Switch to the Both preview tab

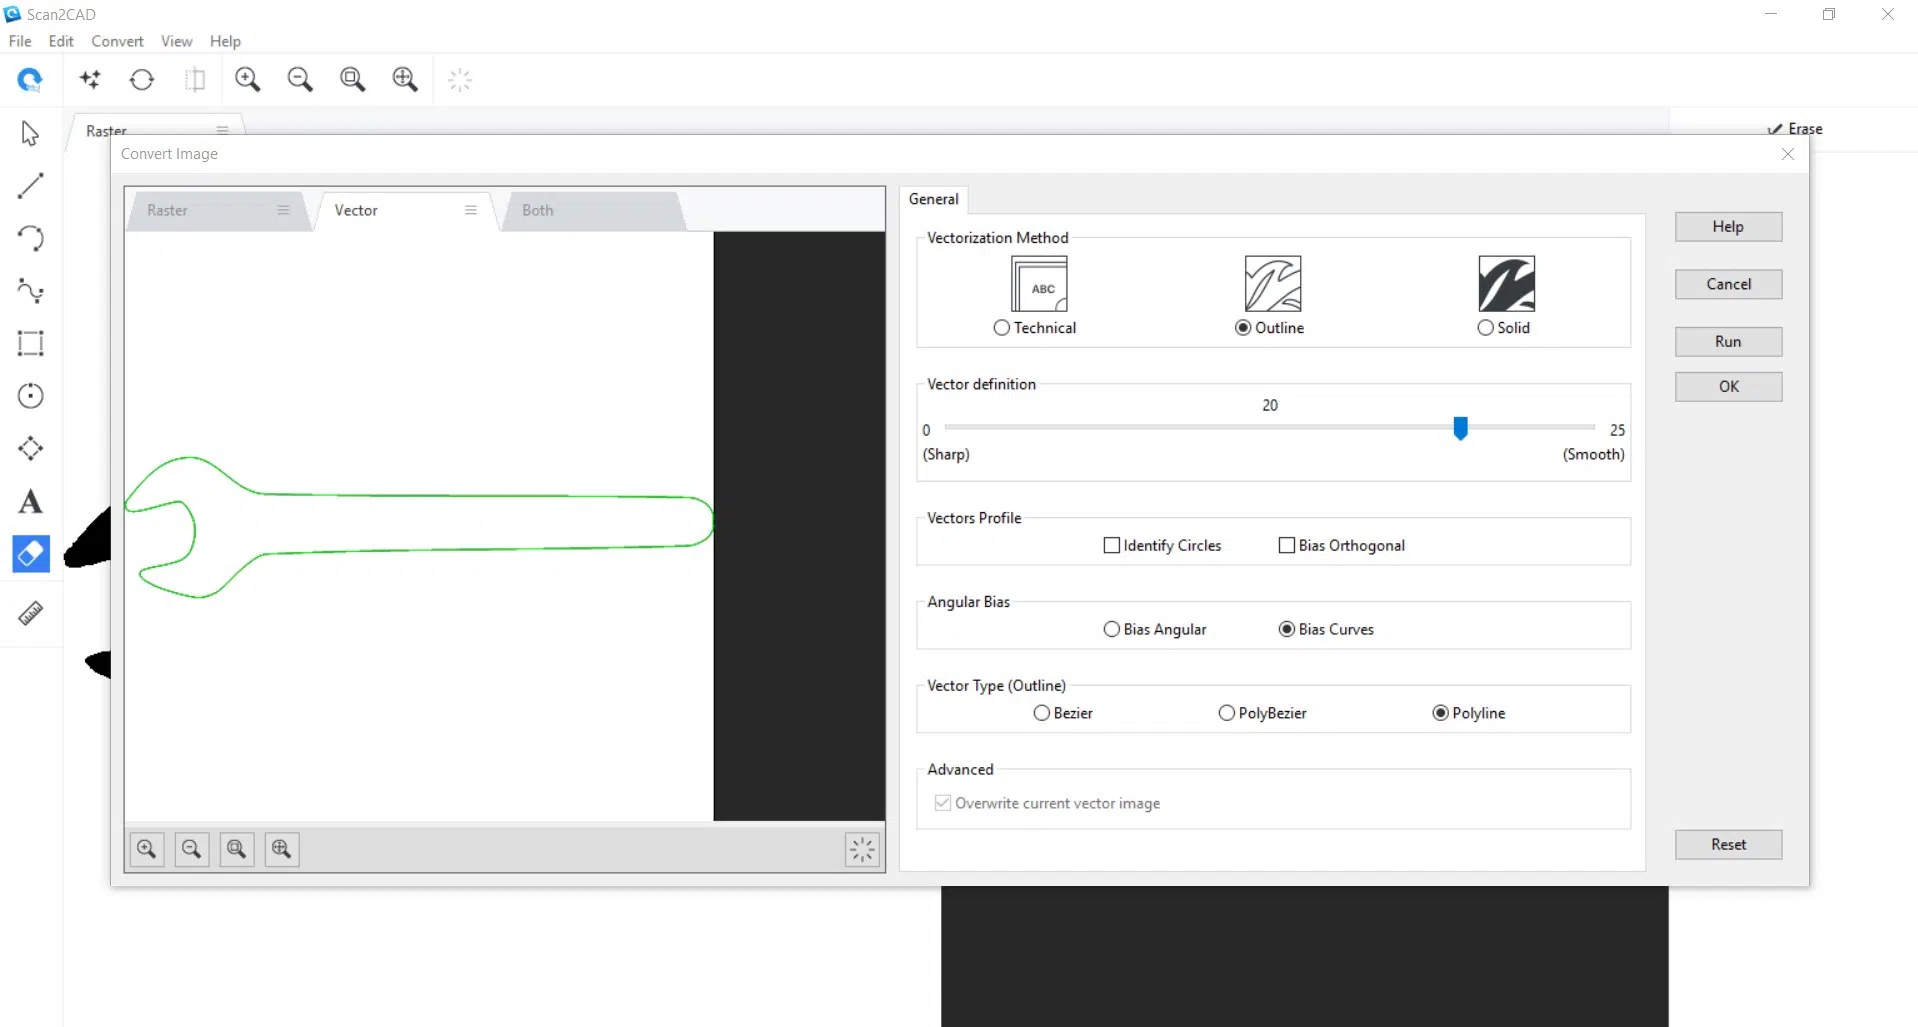[x=538, y=210]
